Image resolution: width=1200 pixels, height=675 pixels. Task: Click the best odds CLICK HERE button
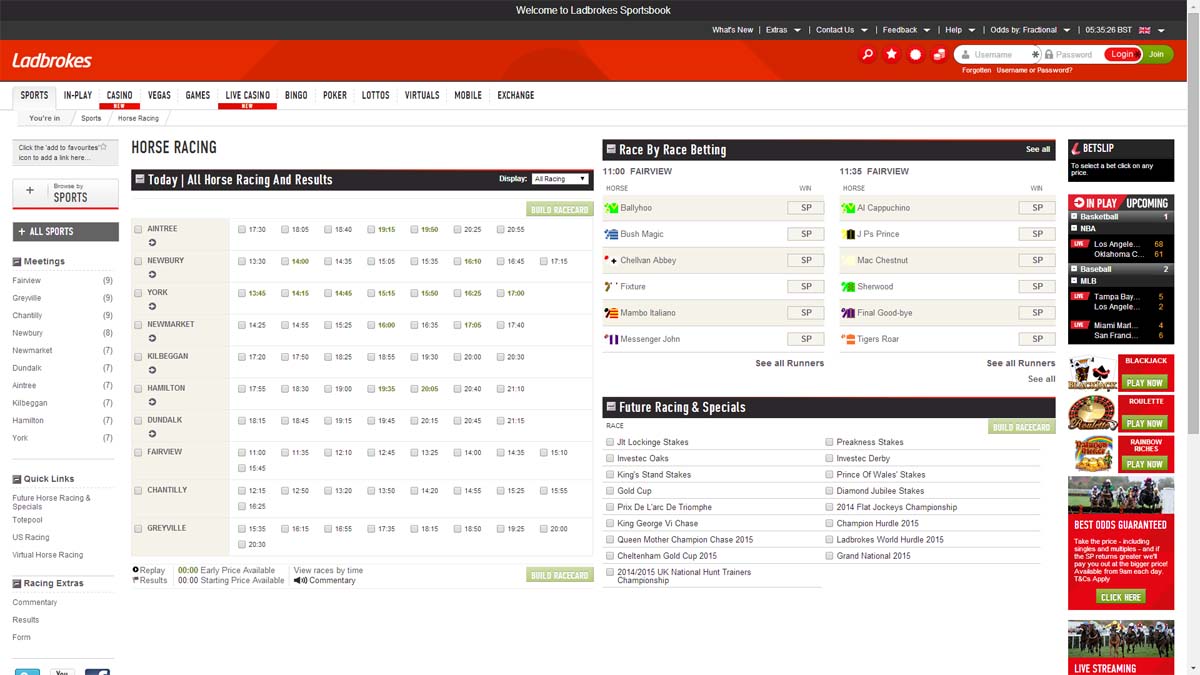[1120, 597]
